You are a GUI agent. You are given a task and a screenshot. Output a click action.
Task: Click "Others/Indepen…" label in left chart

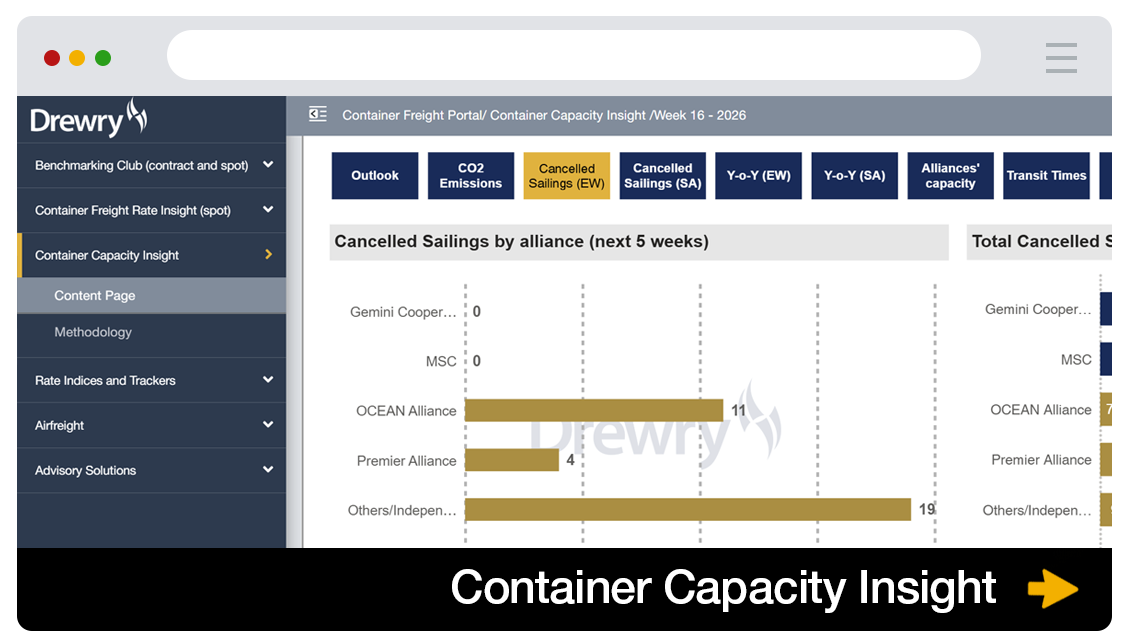[x=402, y=510]
